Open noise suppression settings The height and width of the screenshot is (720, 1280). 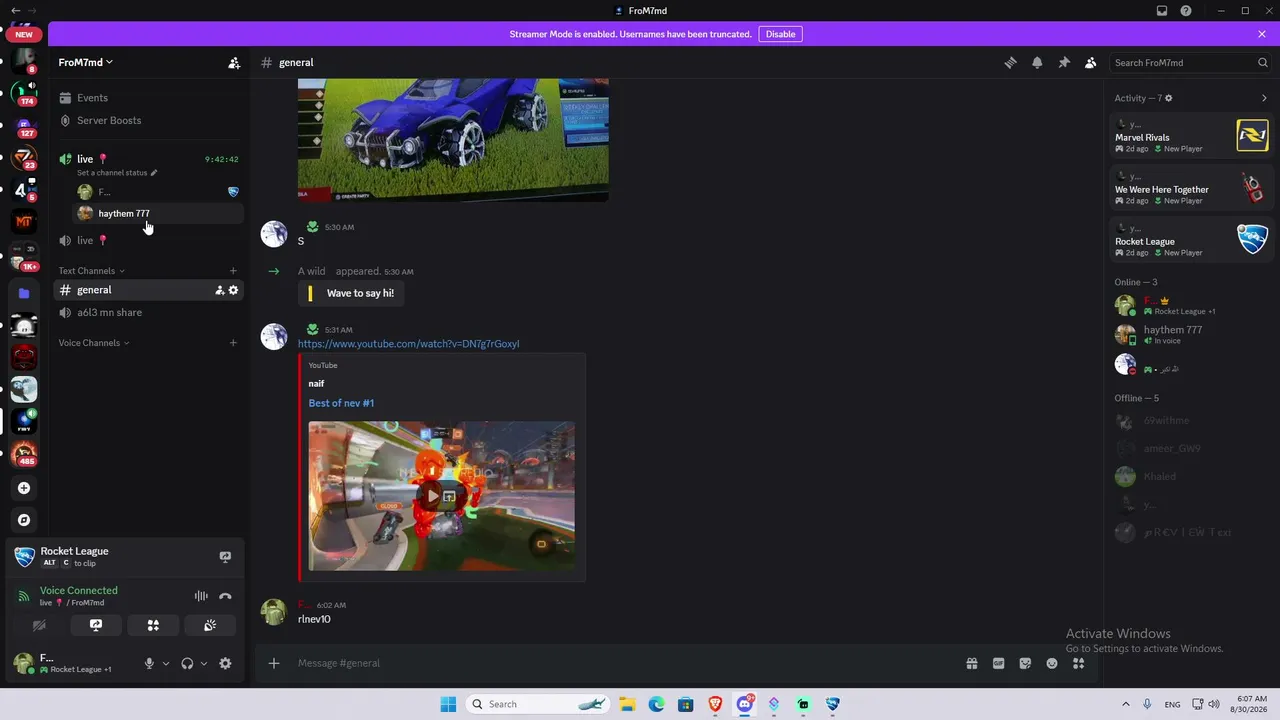pos(201,596)
